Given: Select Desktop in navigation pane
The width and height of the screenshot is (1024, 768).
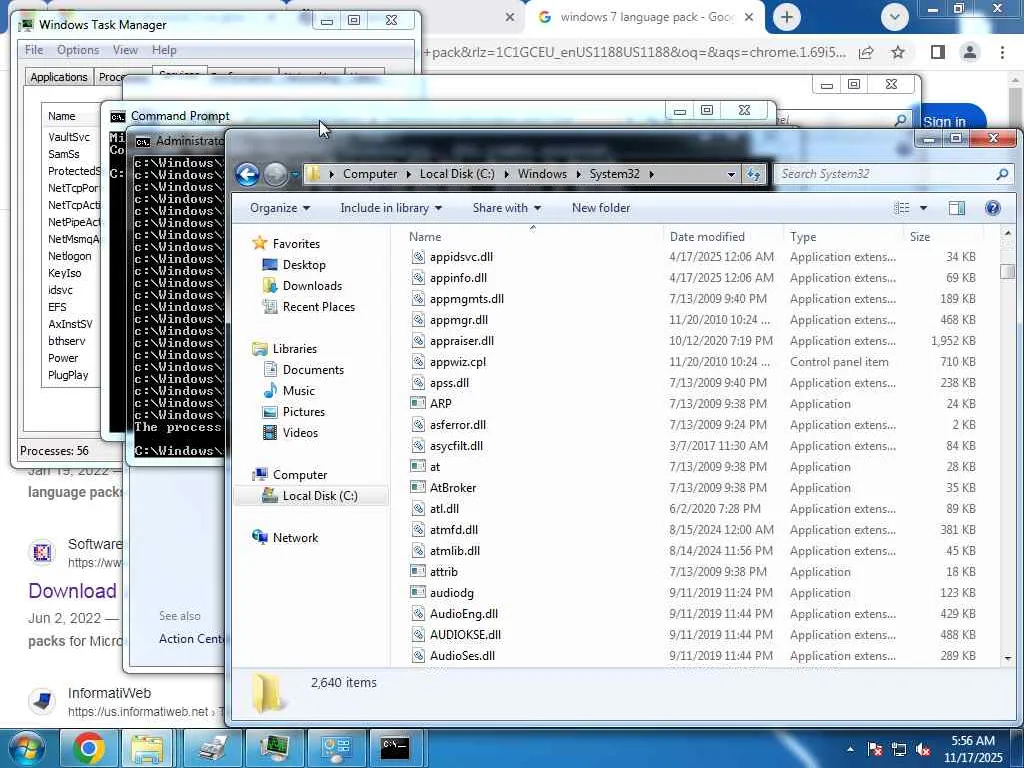Looking at the screenshot, I should [x=304, y=264].
